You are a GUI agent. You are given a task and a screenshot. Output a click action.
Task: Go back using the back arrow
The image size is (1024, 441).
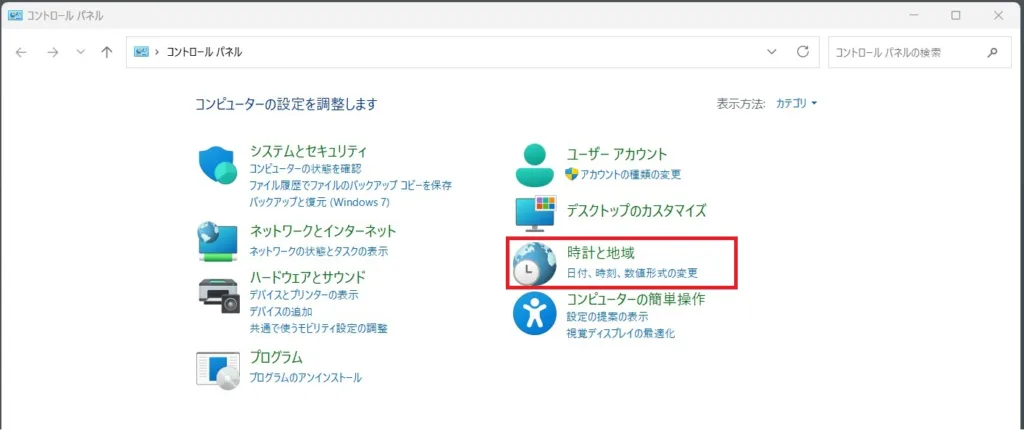pos(22,52)
